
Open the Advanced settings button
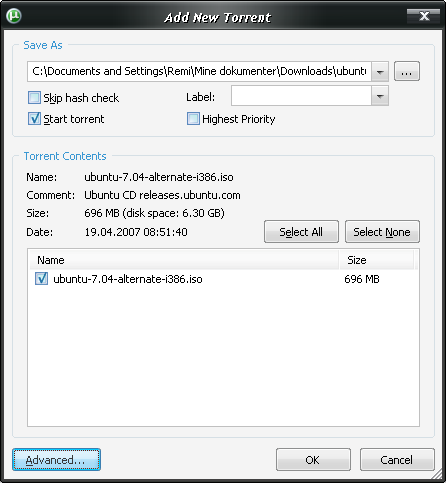(56, 460)
